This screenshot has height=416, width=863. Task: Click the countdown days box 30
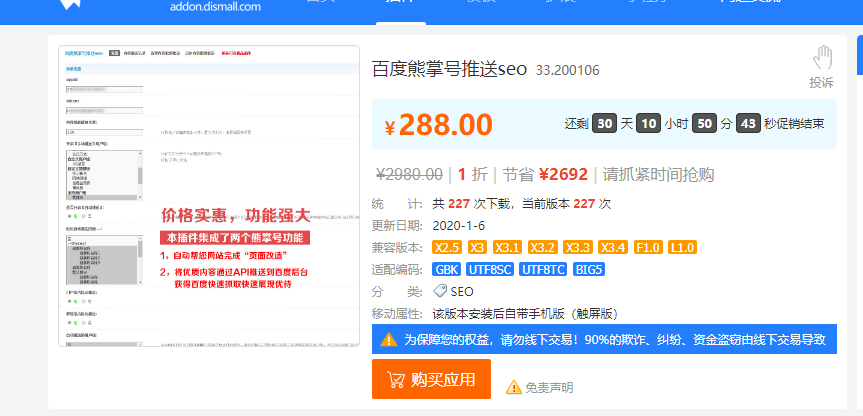click(605, 123)
